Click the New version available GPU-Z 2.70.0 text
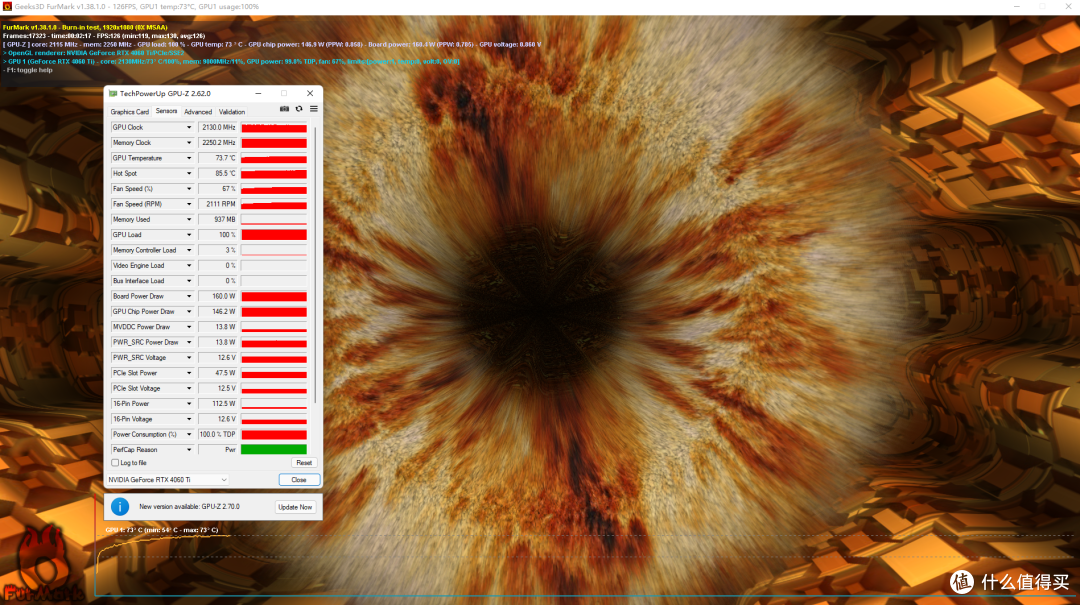The height and width of the screenshot is (605, 1080). [x=189, y=506]
